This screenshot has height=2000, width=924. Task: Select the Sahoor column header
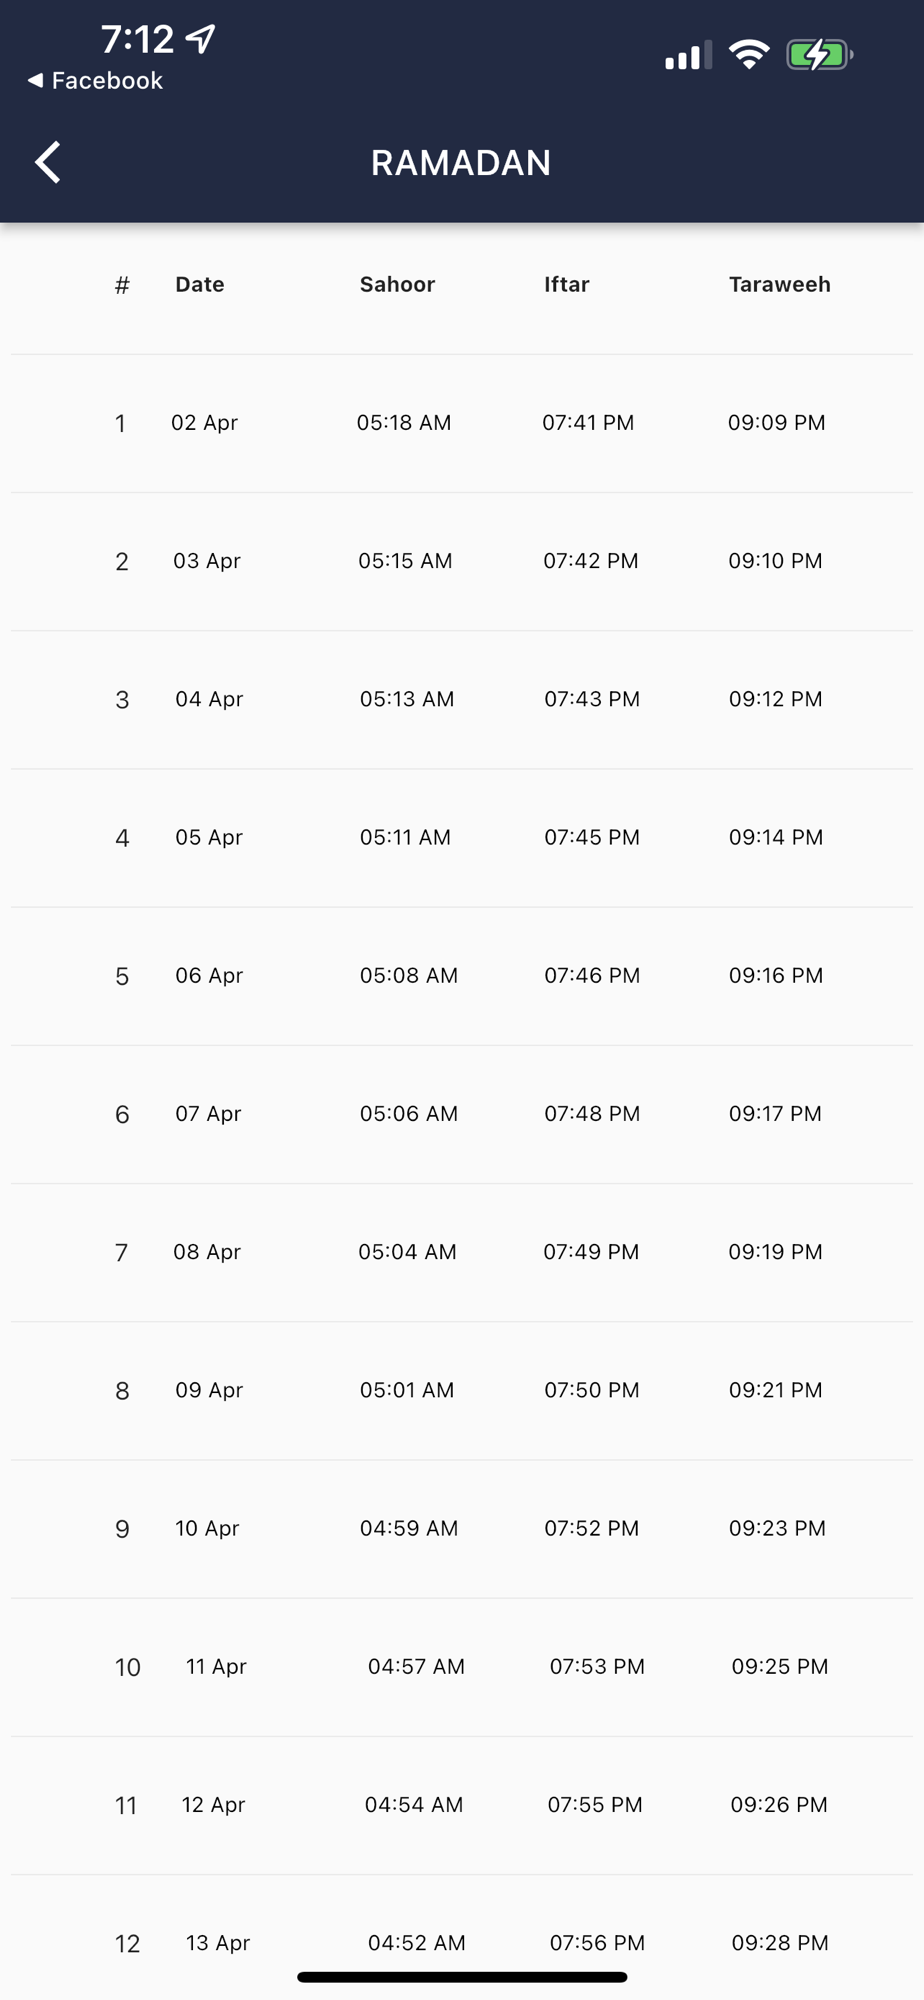(397, 284)
